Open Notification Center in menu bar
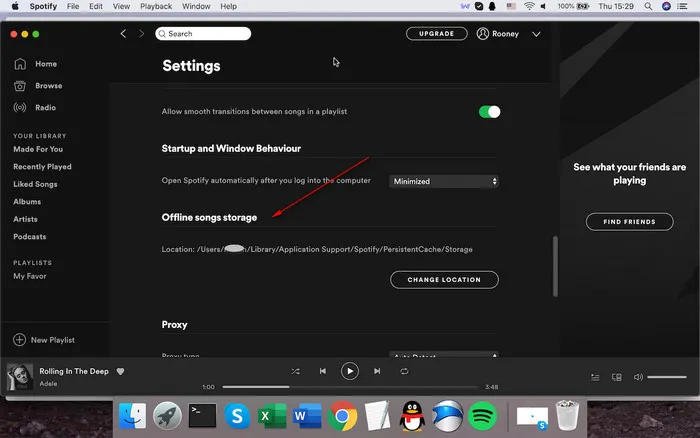 pyautogui.click(x=683, y=6)
